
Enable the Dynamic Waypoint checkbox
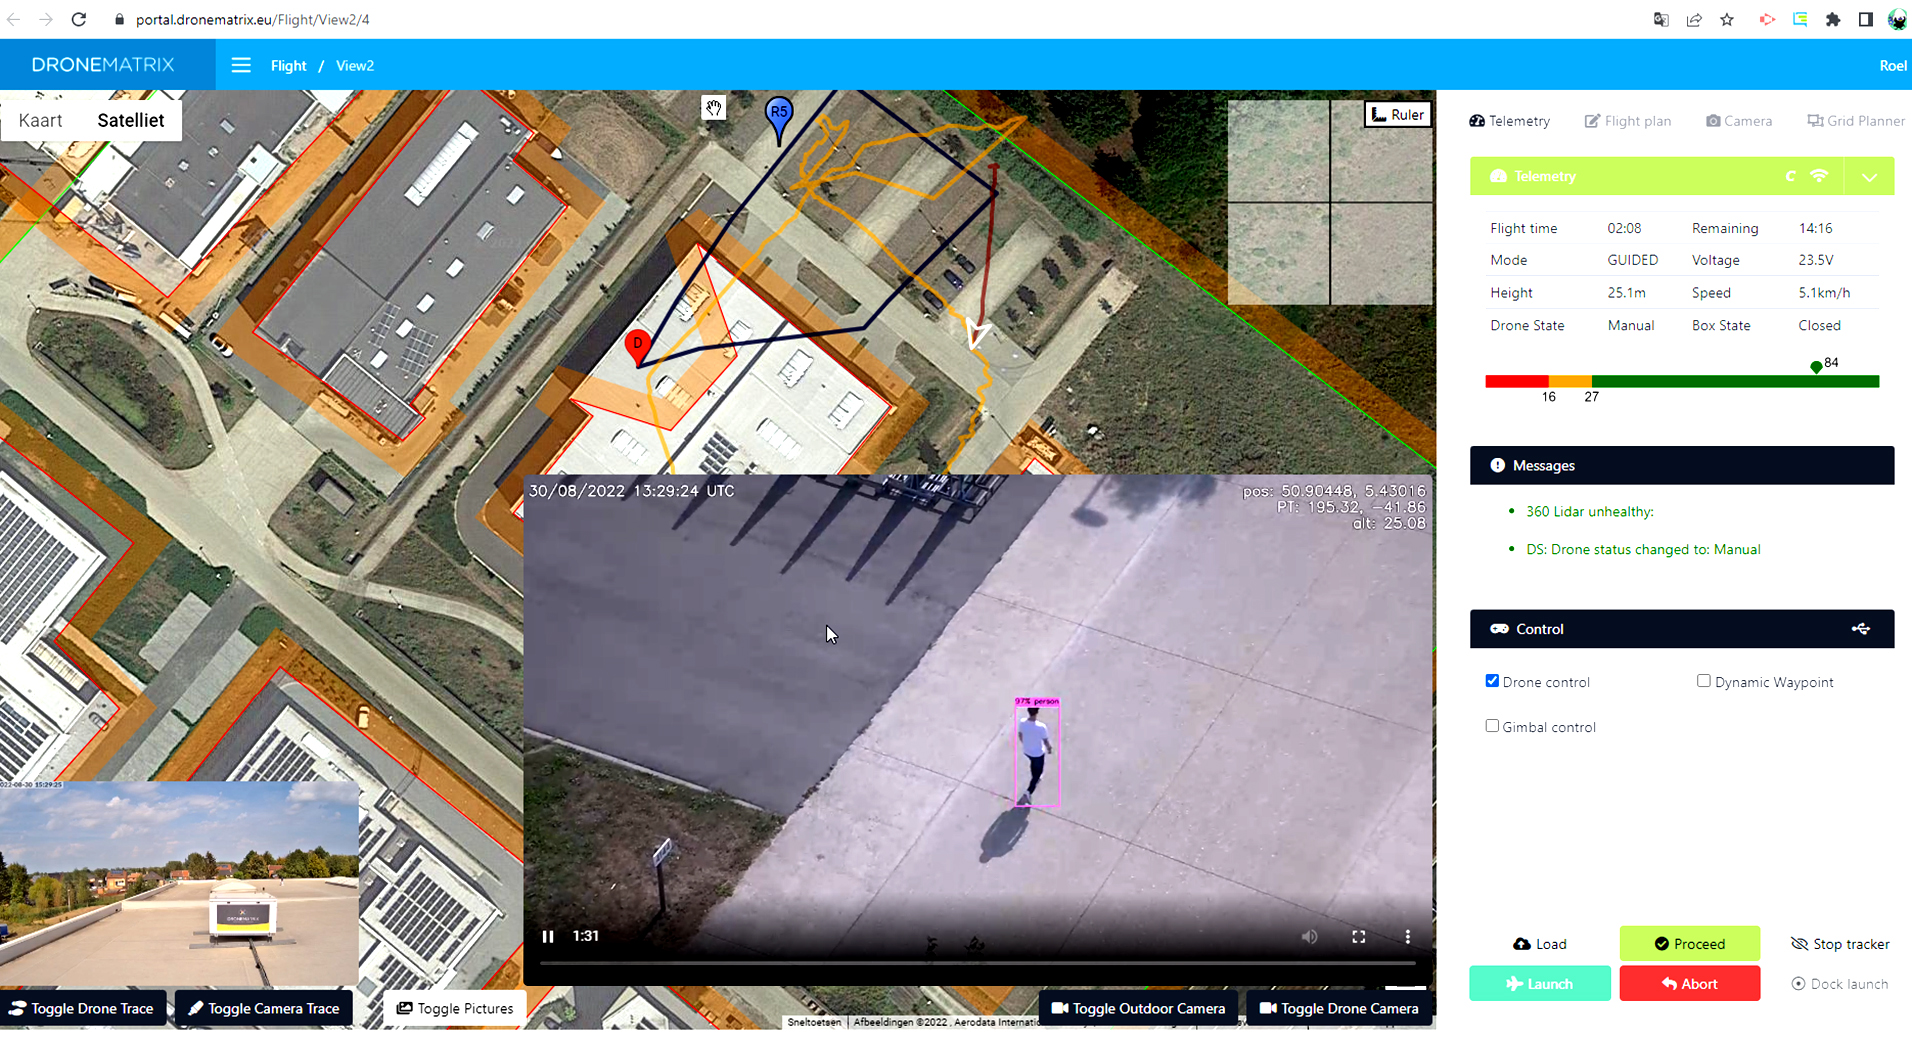pyautogui.click(x=1703, y=681)
